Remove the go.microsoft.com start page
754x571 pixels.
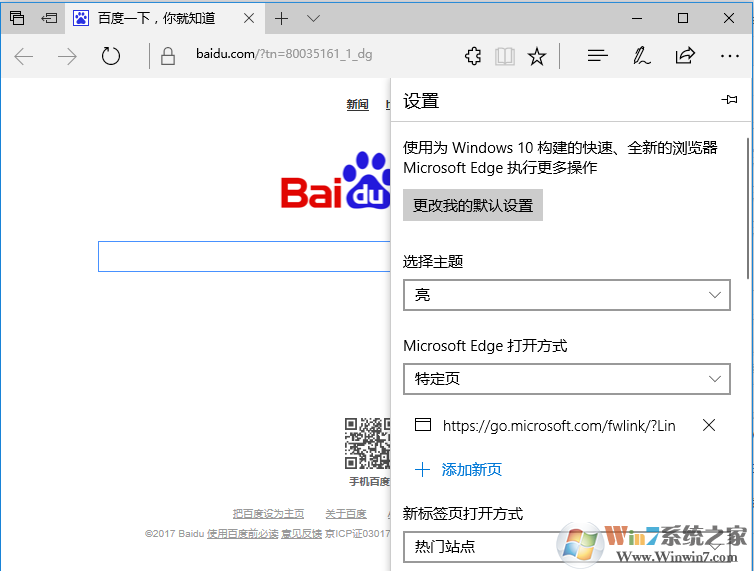pos(709,425)
